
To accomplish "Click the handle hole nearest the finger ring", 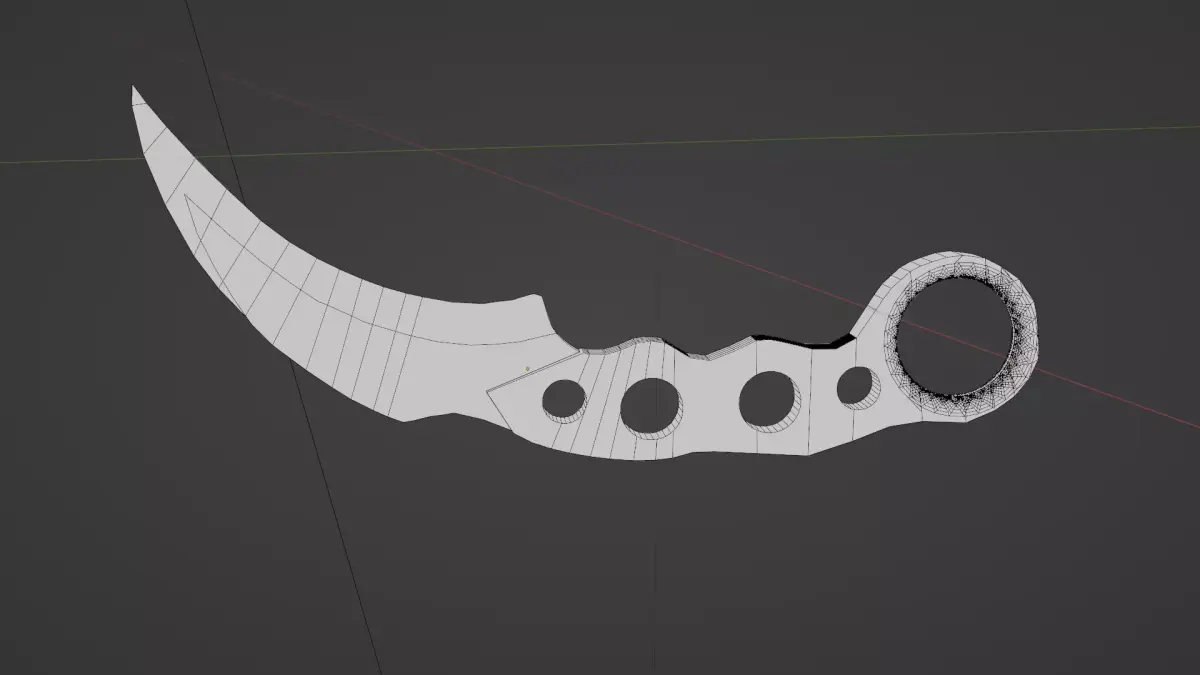I will tap(857, 386).
